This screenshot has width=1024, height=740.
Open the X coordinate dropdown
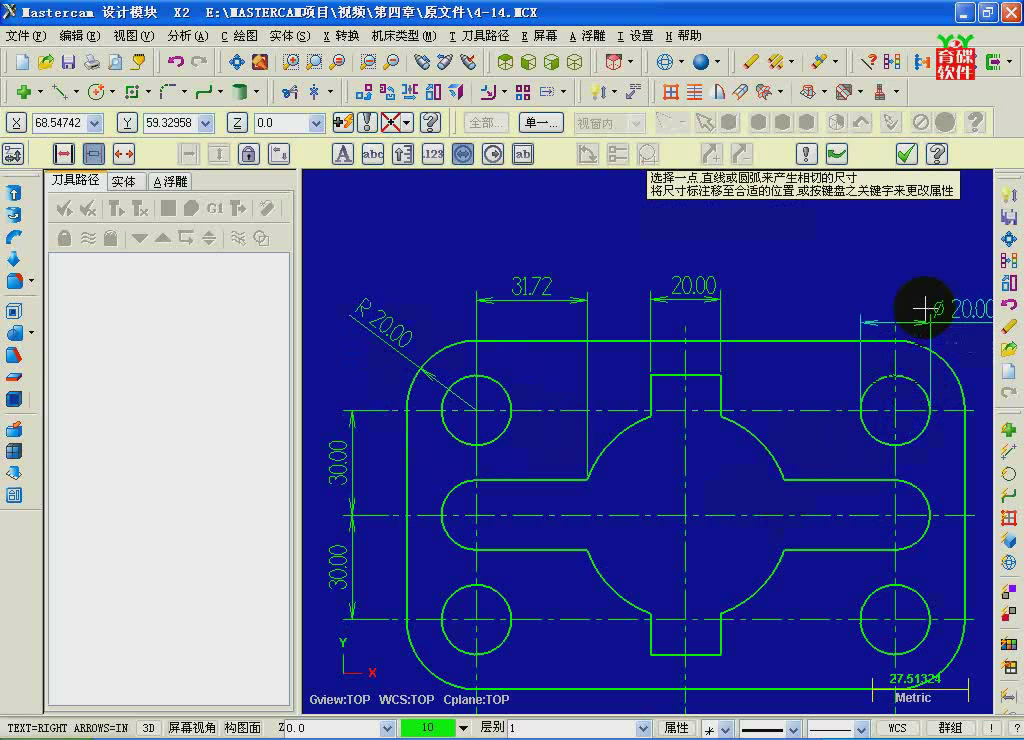tap(95, 123)
